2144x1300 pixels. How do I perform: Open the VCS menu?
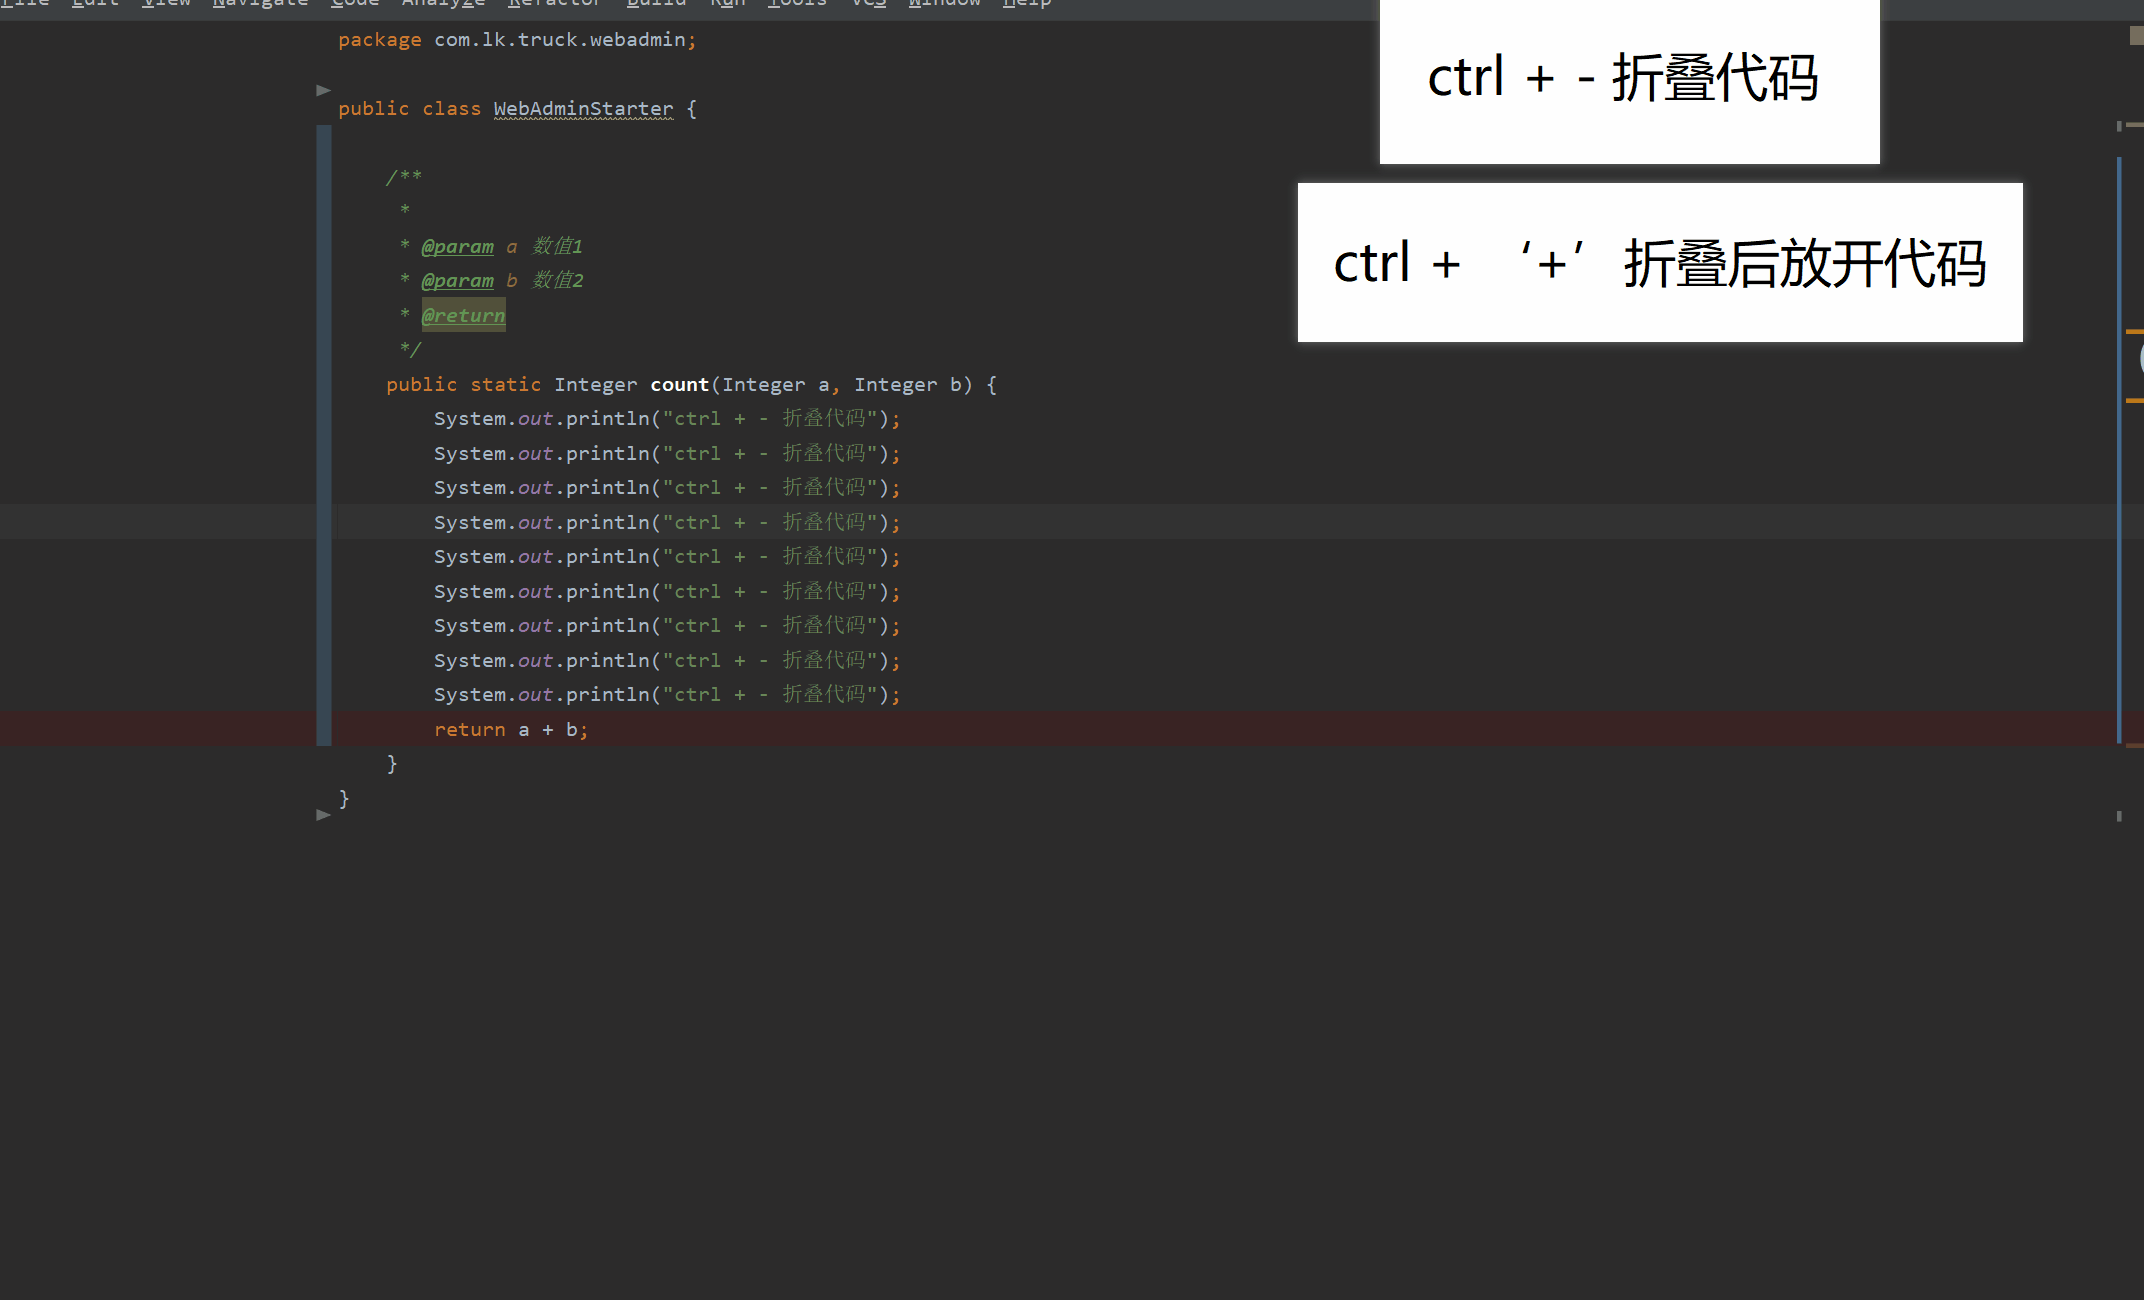tap(866, 4)
